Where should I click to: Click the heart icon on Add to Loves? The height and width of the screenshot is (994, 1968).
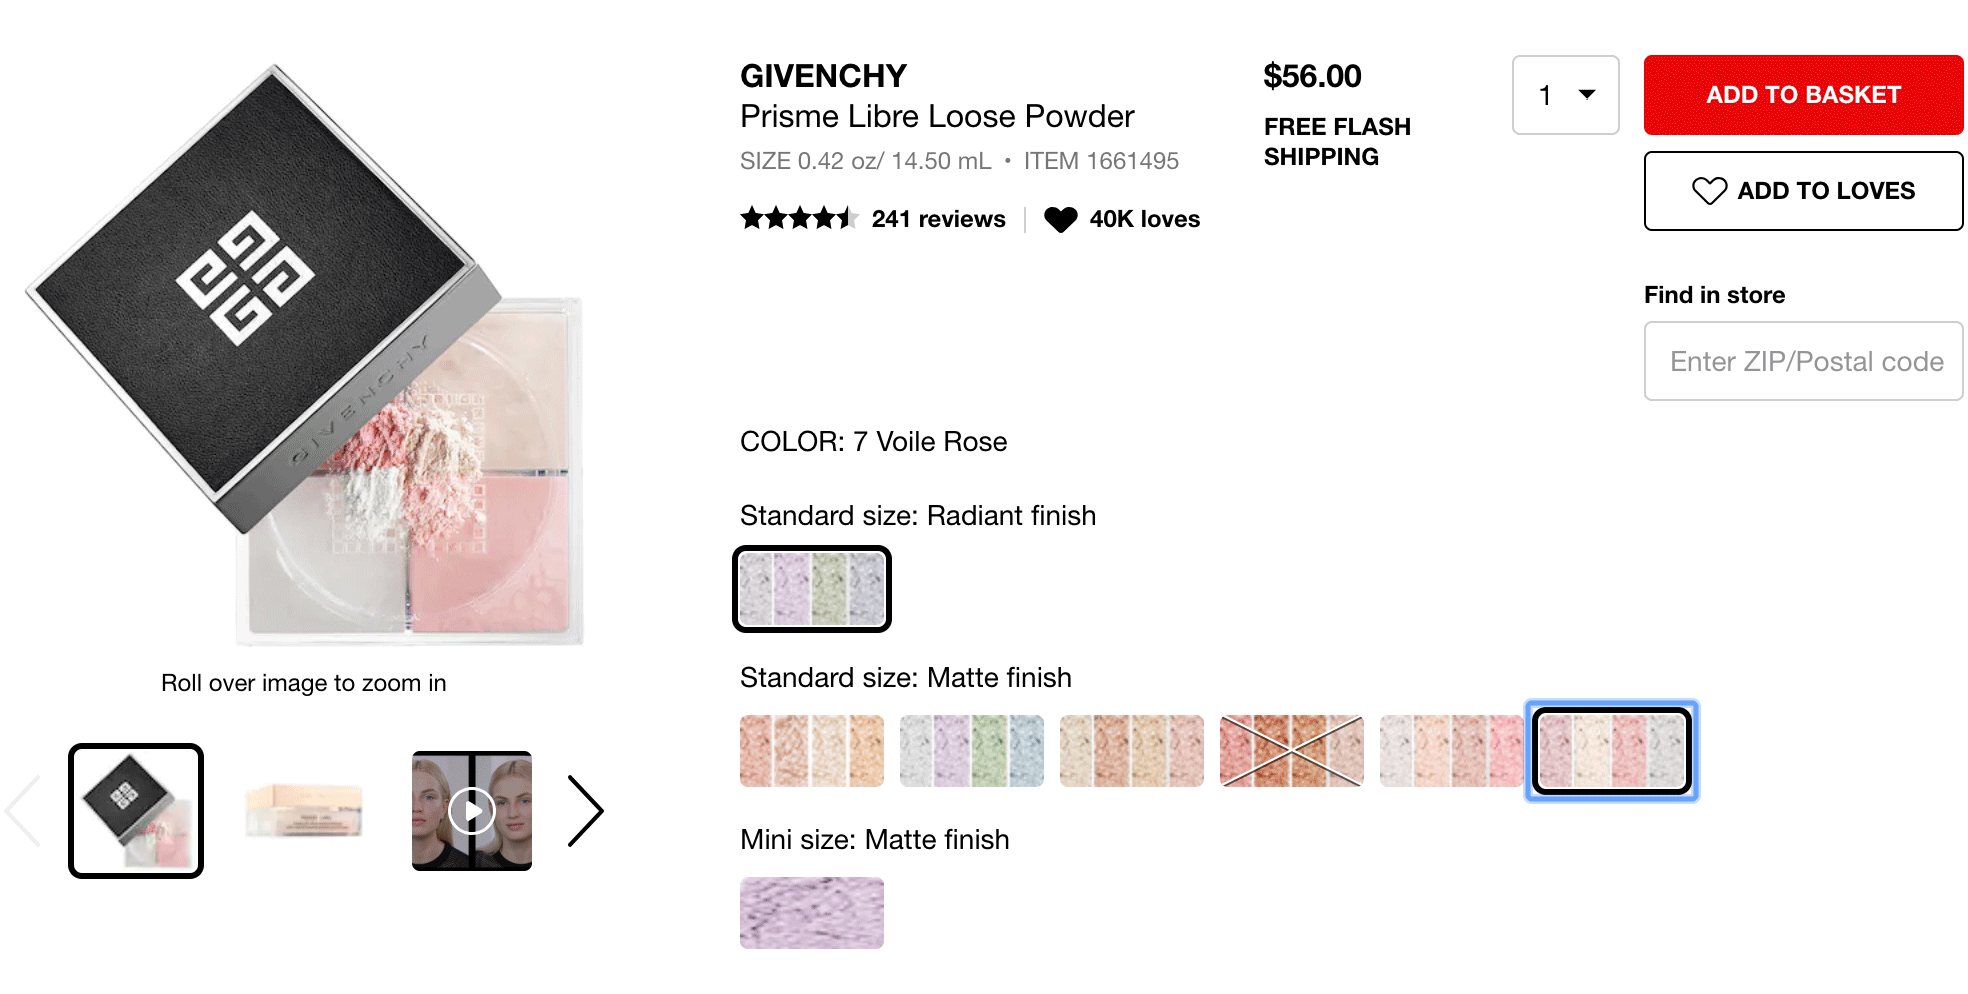coord(1709,191)
